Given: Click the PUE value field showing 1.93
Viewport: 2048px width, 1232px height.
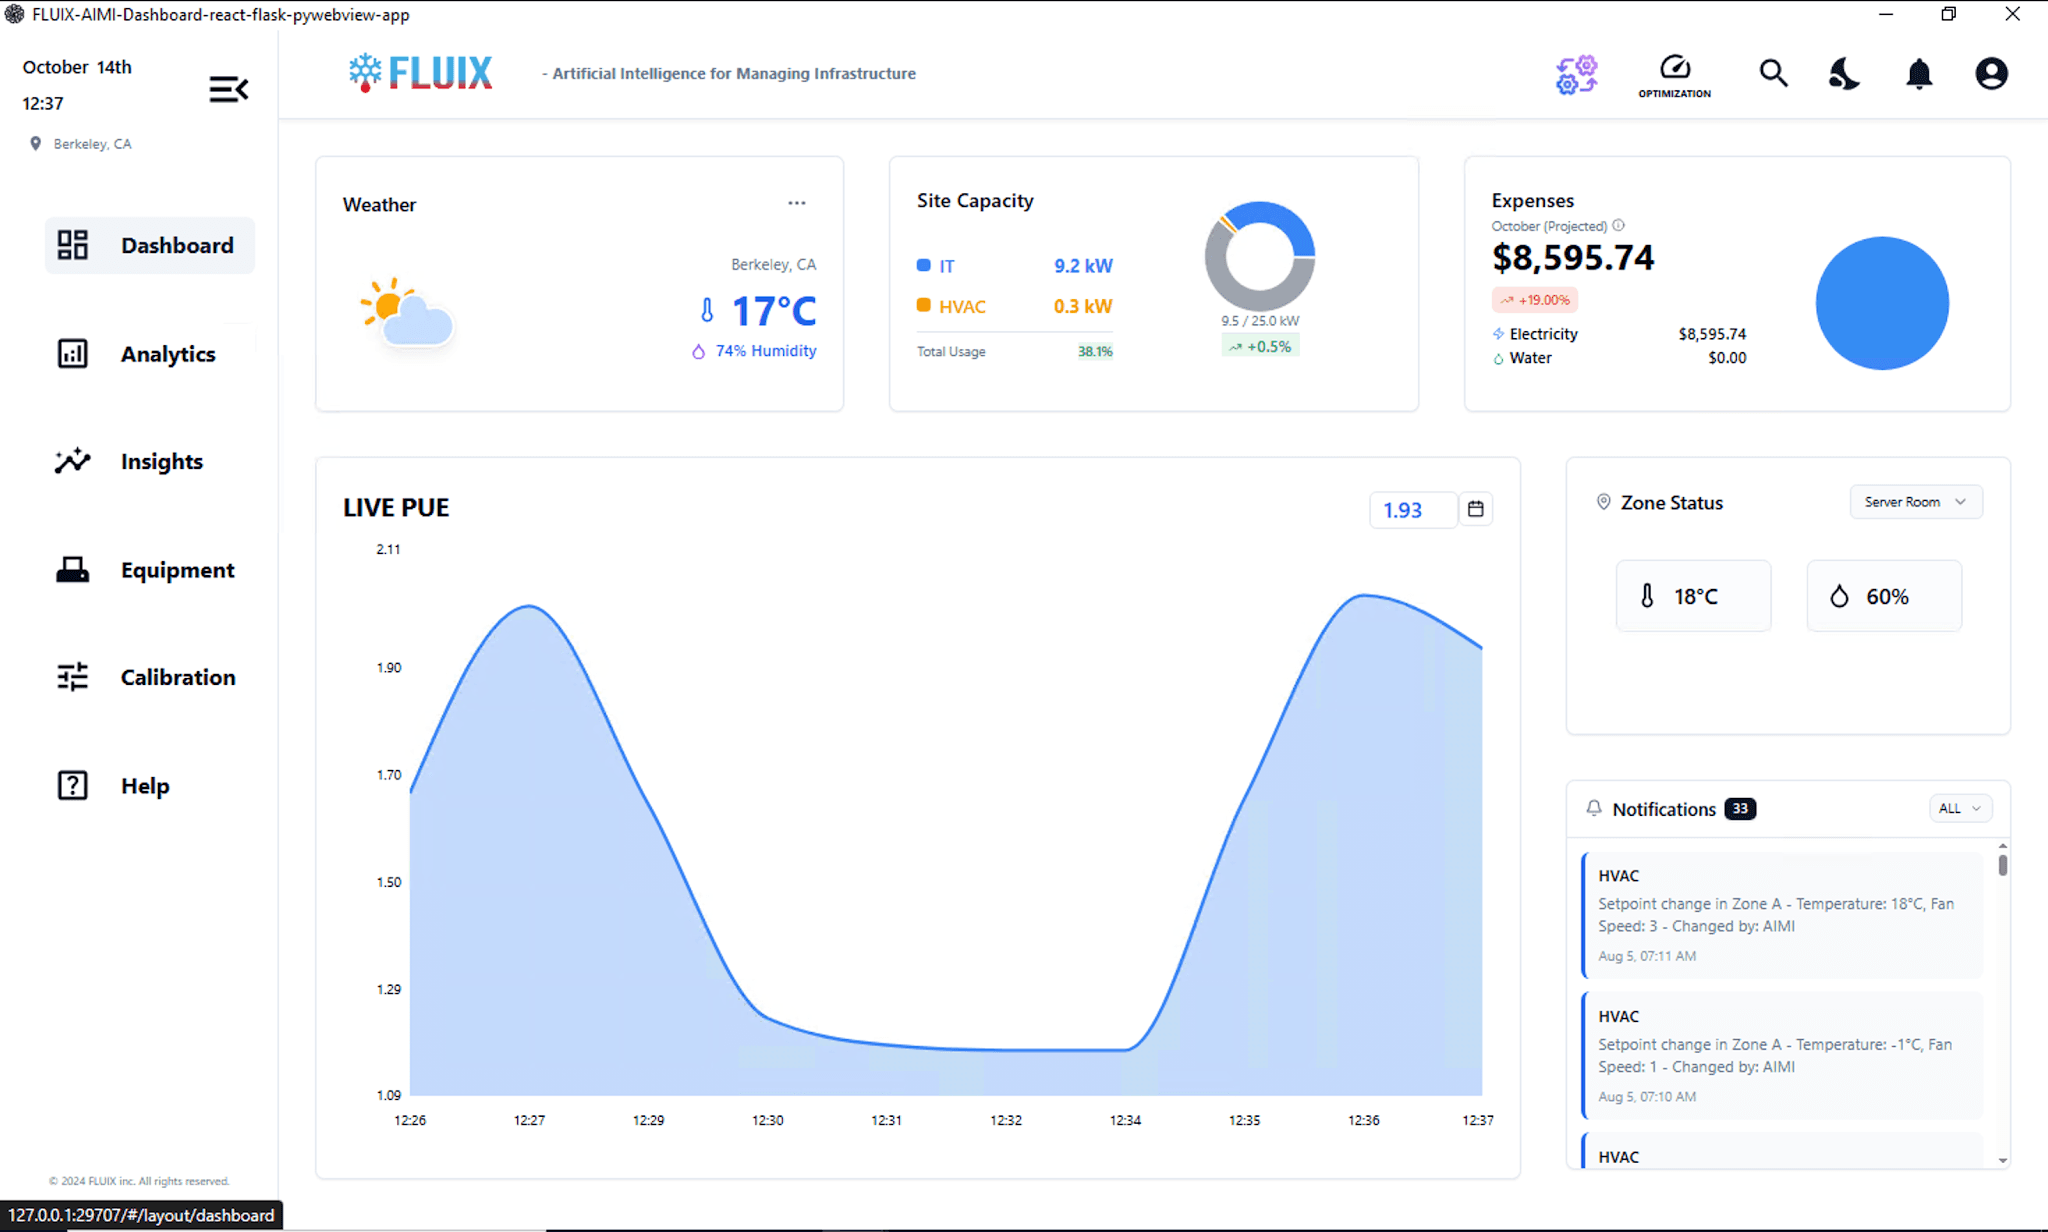Looking at the screenshot, I should [1413, 509].
